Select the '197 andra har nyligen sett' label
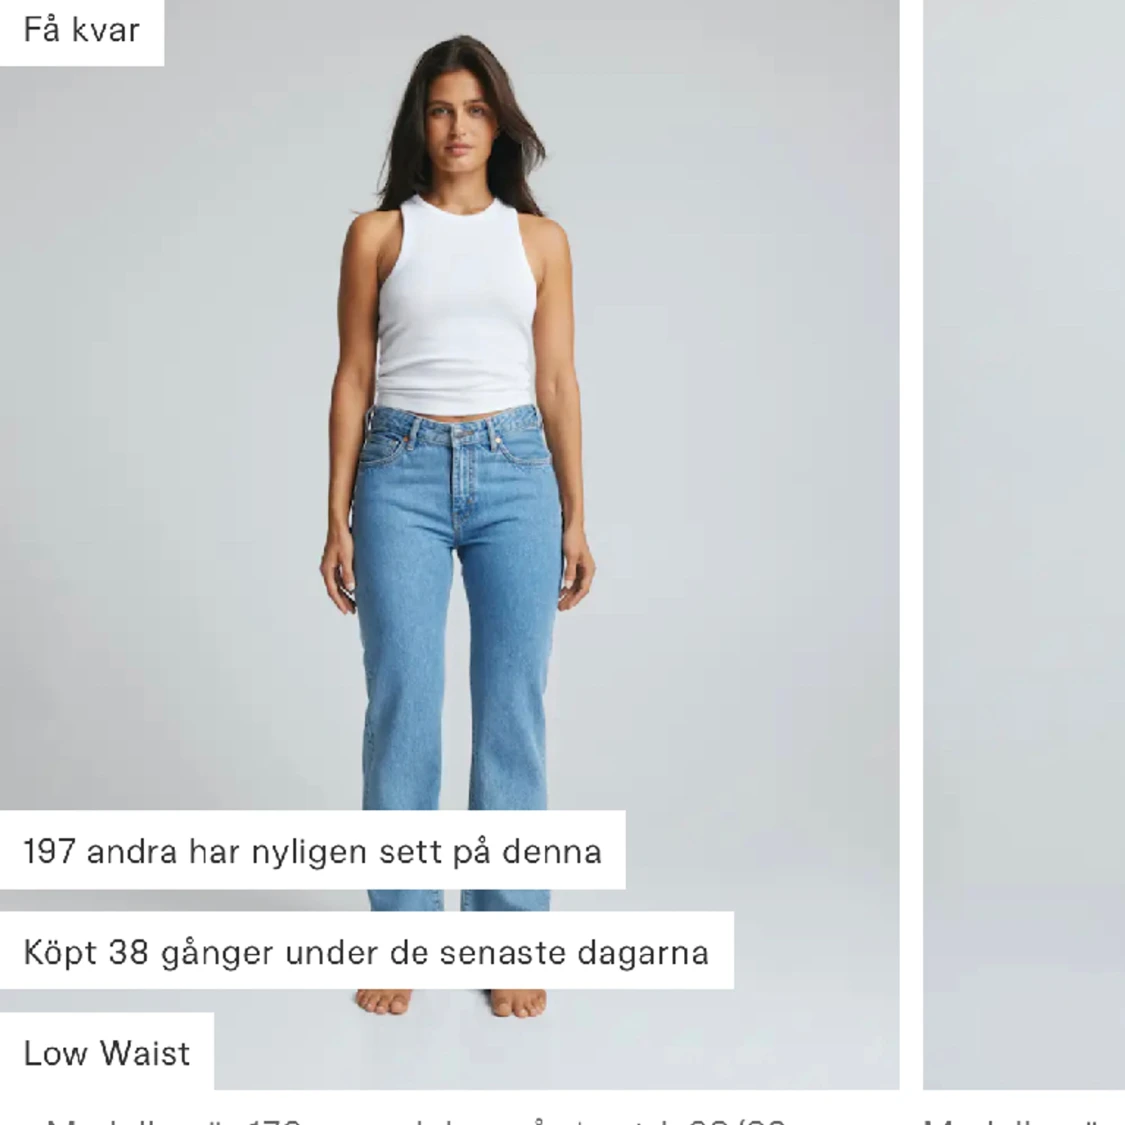 [312, 851]
